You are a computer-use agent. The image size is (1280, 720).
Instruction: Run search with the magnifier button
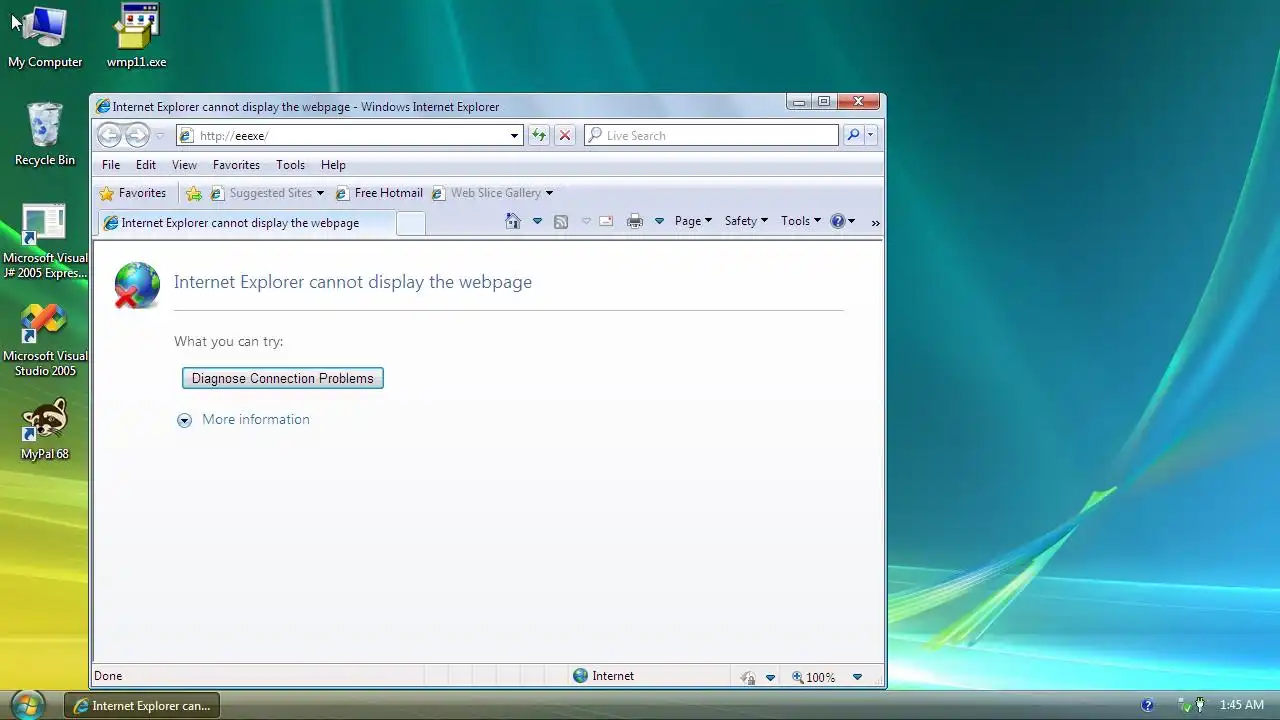tap(853, 136)
